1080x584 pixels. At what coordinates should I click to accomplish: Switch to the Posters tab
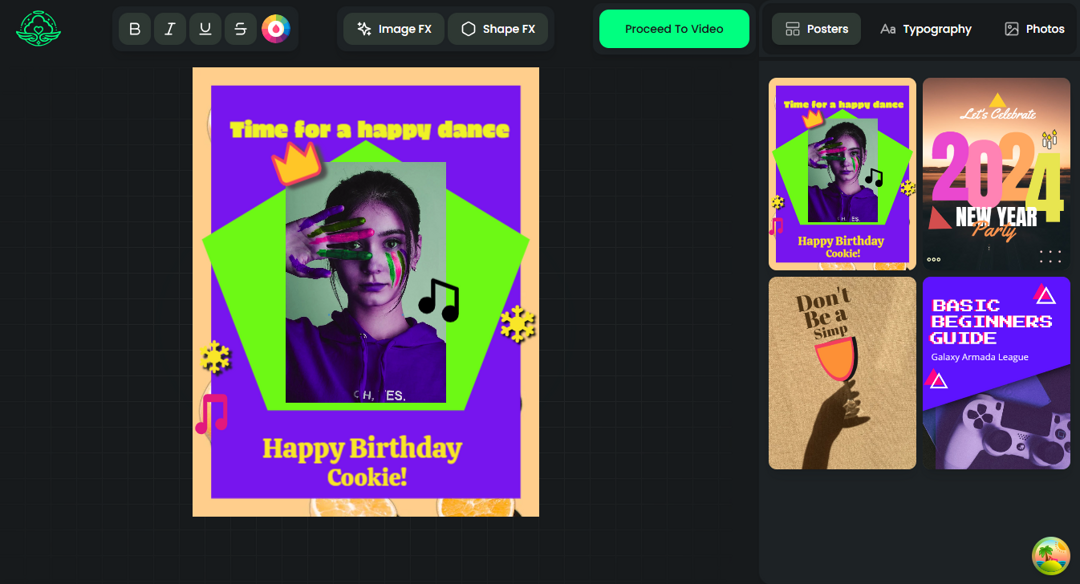pyautogui.click(x=817, y=29)
